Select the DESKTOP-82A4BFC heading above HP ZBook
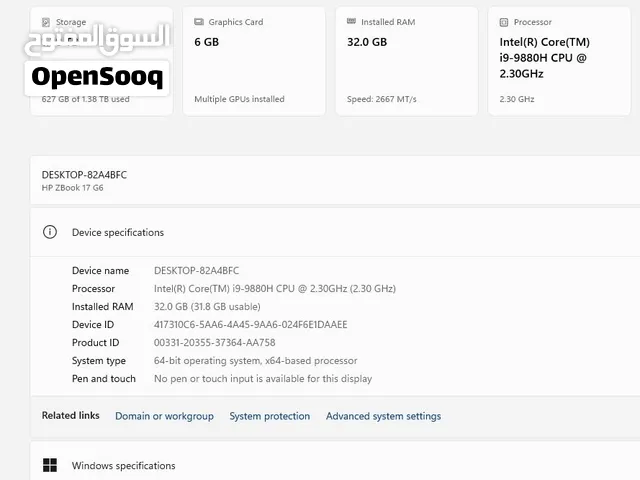This screenshot has height=480, width=640. click(84, 175)
